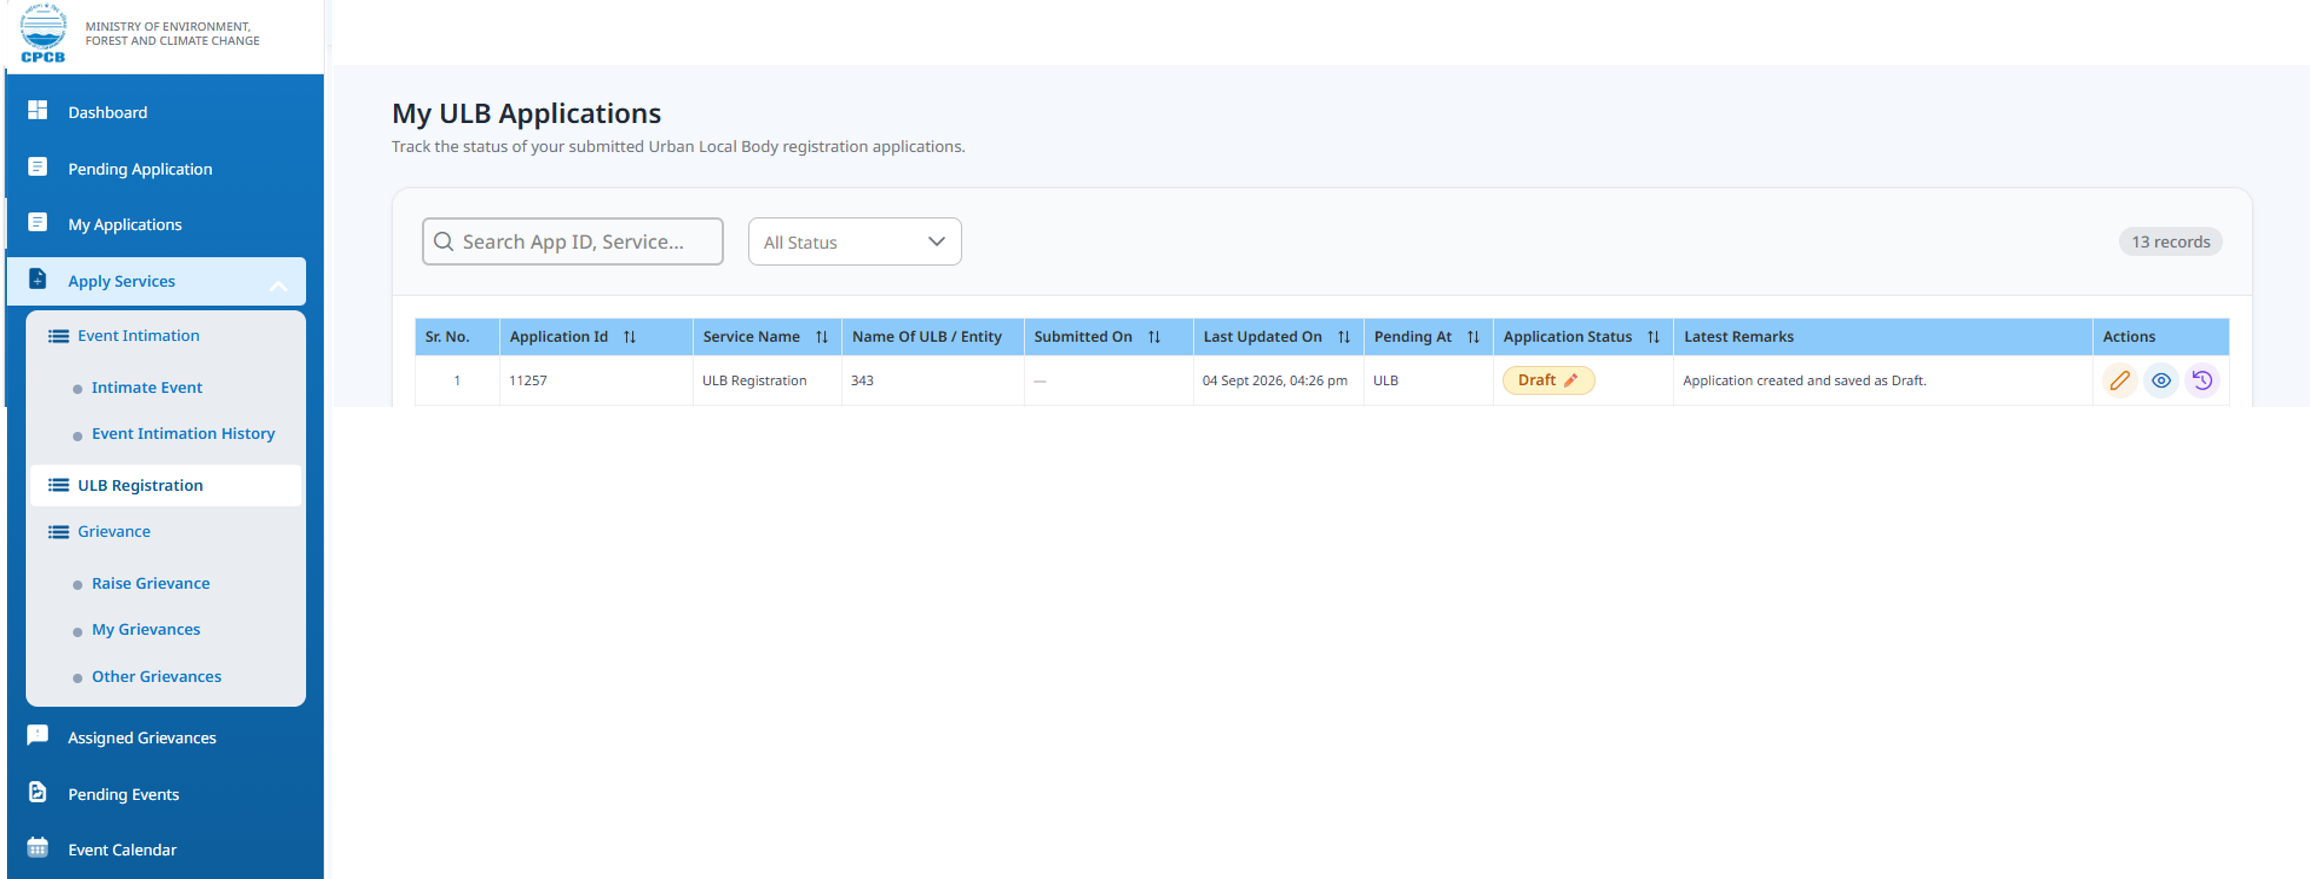Open Other Grievances link
Viewport: 2310px width, 879px height.
pos(157,676)
